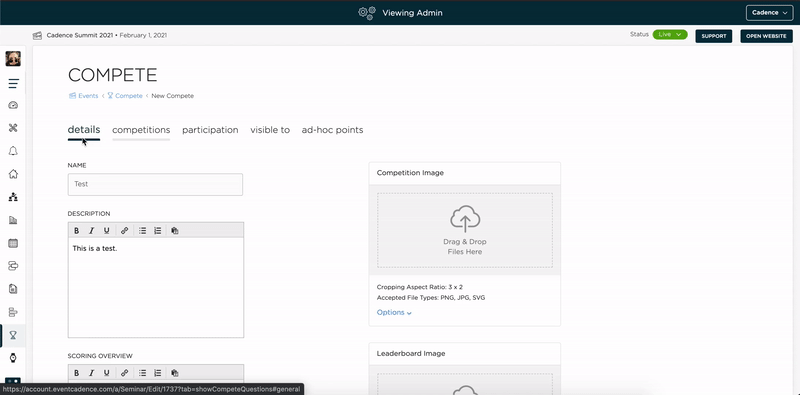Click 'Accepted File Types: PNG, JPG, SVG' text
The image size is (800, 395).
point(431,298)
